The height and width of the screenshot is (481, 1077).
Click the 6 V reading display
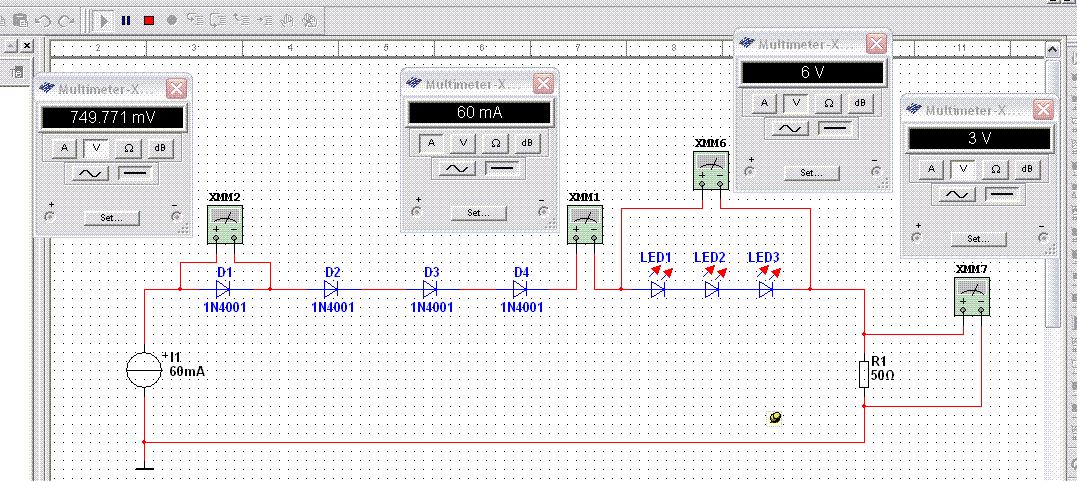tap(813, 73)
